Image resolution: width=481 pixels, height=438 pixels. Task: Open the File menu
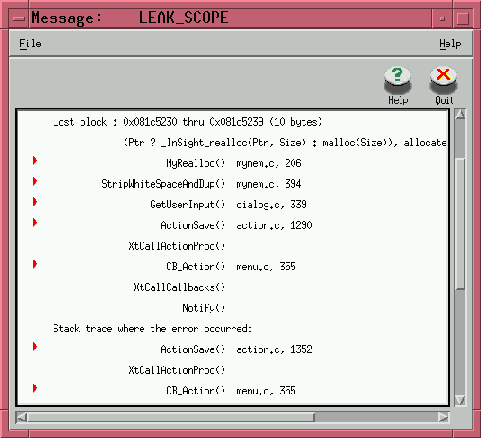pyautogui.click(x=30, y=44)
